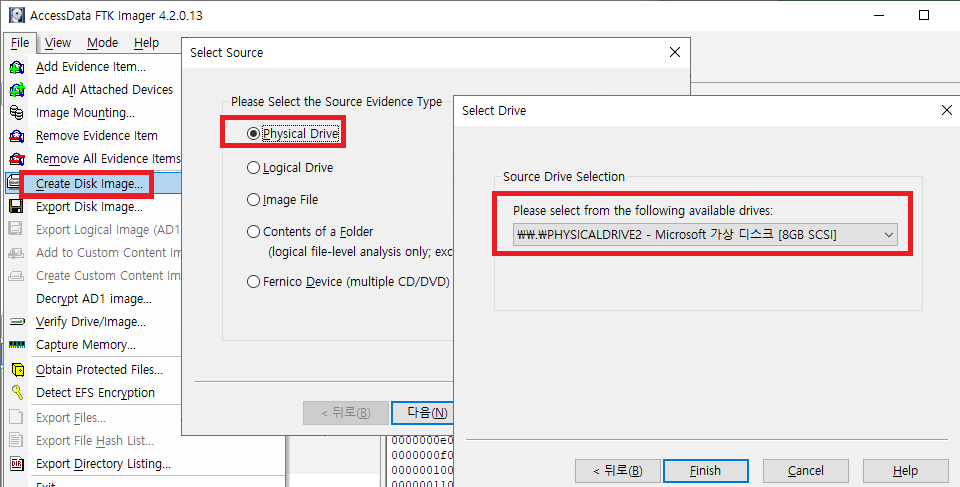Viewport: 960px width, 487px height.
Task: Click the Add All Attached Devices icon
Action: pos(16,90)
